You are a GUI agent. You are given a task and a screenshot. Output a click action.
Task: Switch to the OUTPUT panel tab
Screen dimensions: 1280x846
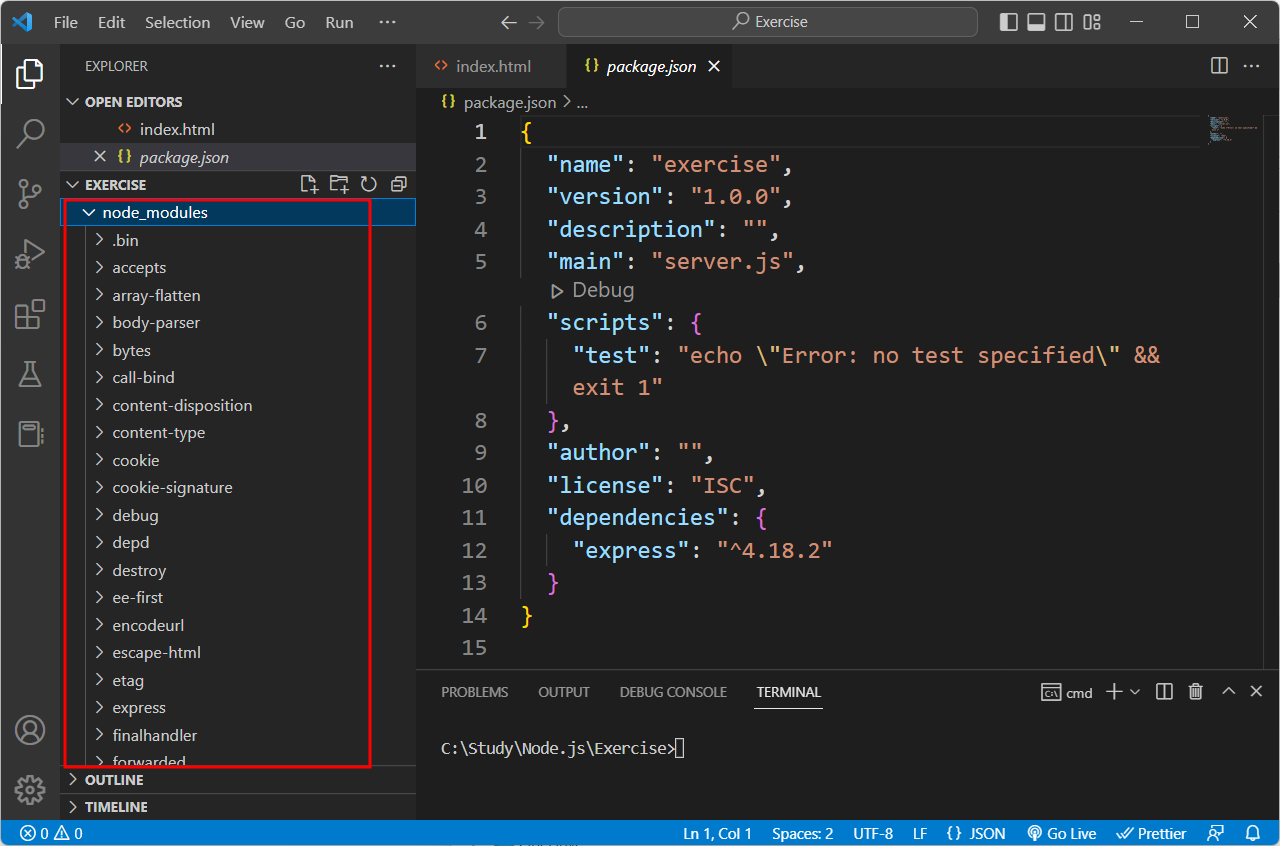[564, 692]
